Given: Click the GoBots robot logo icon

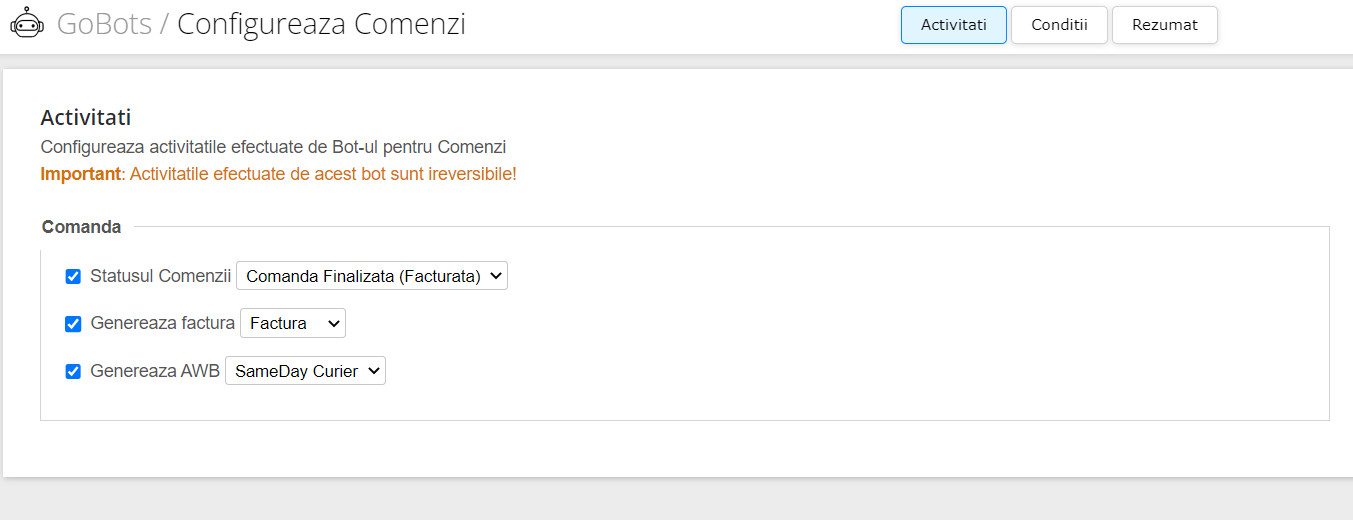Looking at the screenshot, I should (x=27, y=22).
